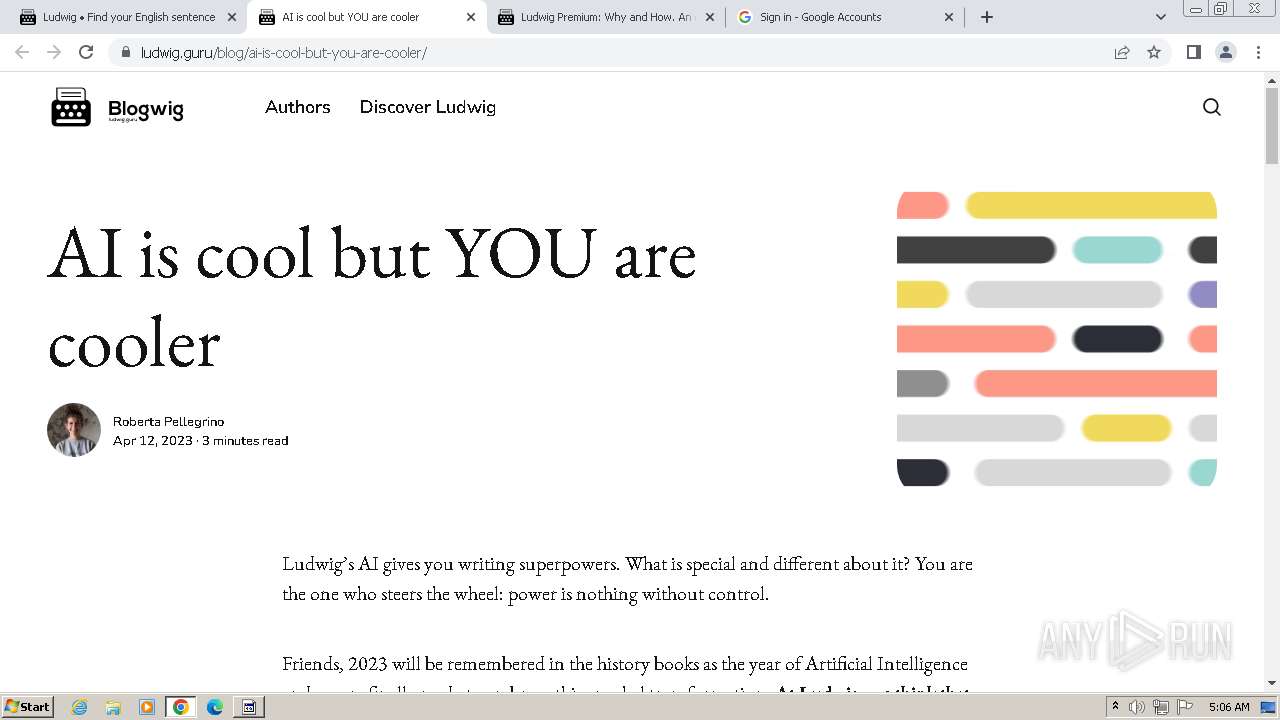Launch Internet Explorer from taskbar
The image size is (1280, 720).
80,707
